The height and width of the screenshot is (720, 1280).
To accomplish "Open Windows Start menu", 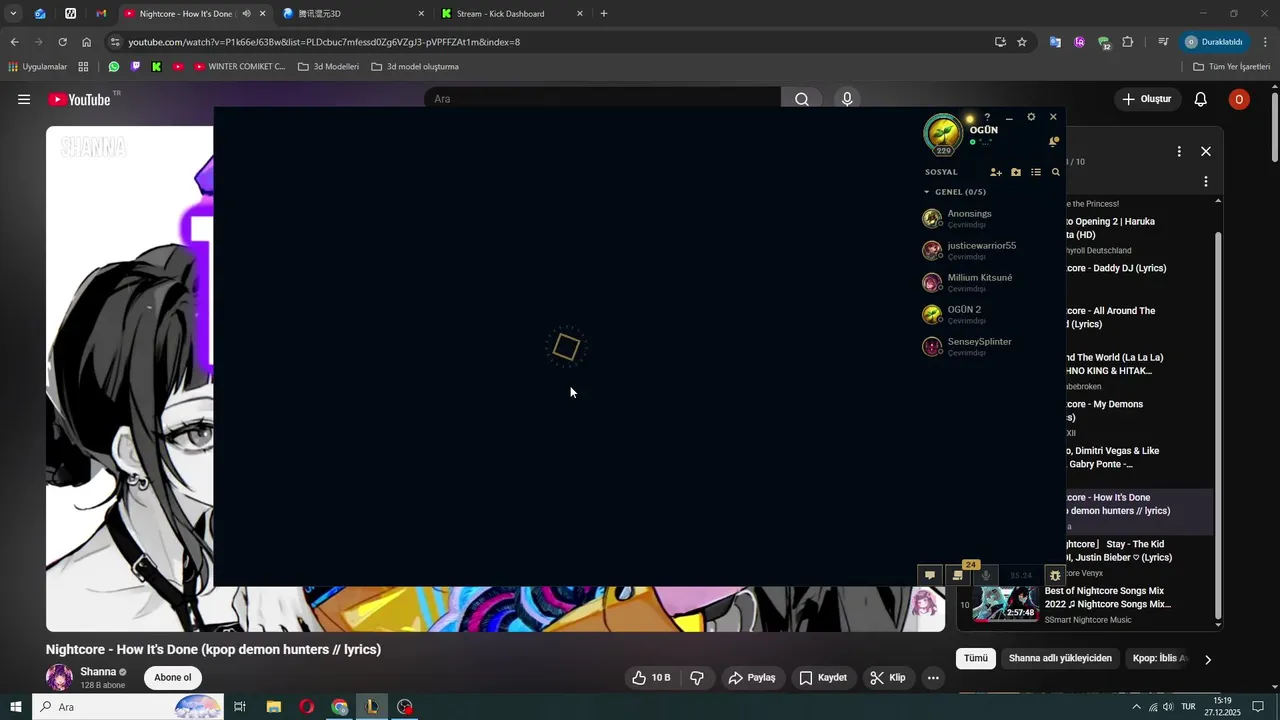I will 16,707.
